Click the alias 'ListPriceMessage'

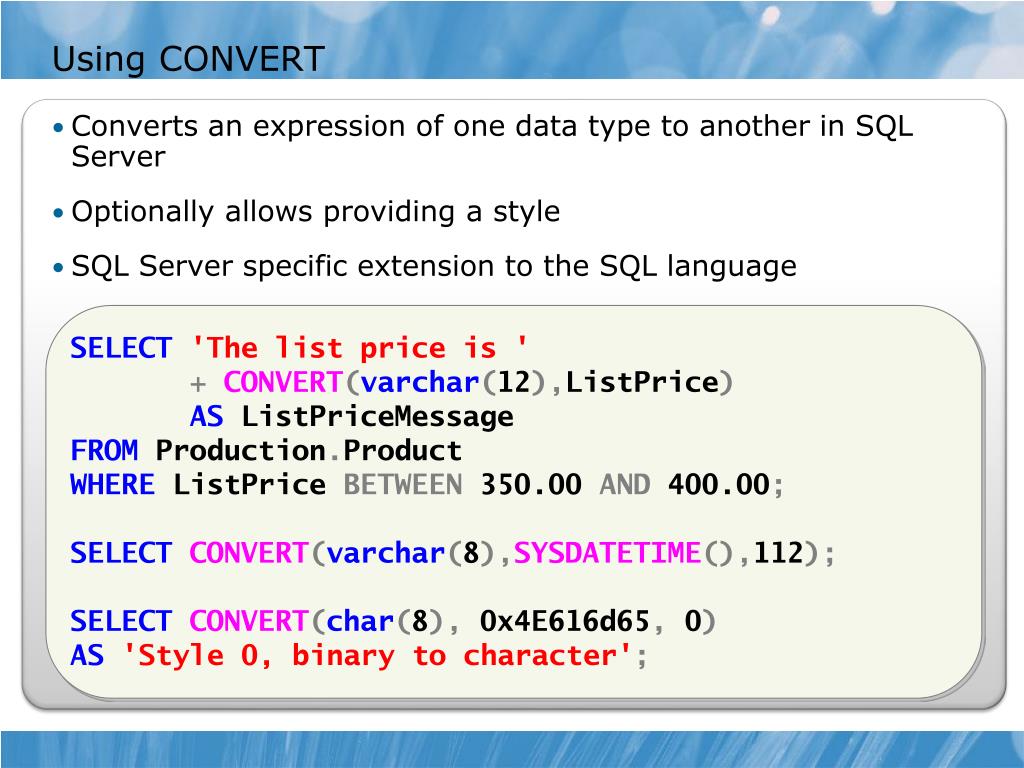pyautogui.click(x=377, y=417)
